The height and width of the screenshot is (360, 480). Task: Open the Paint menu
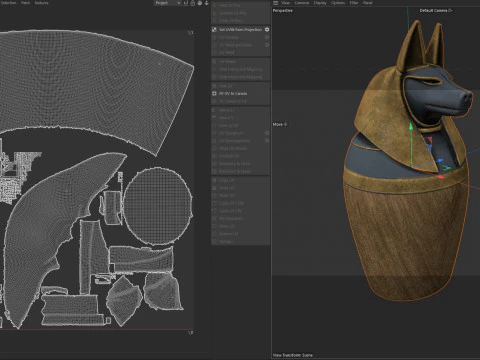(x=25, y=3)
